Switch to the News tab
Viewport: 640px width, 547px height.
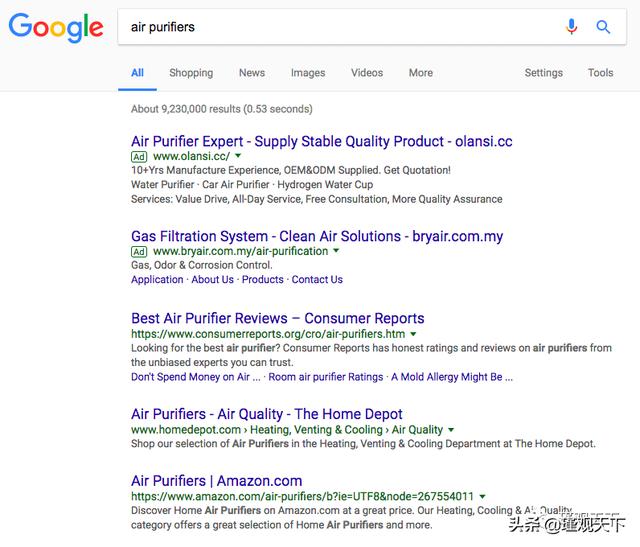pos(252,73)
